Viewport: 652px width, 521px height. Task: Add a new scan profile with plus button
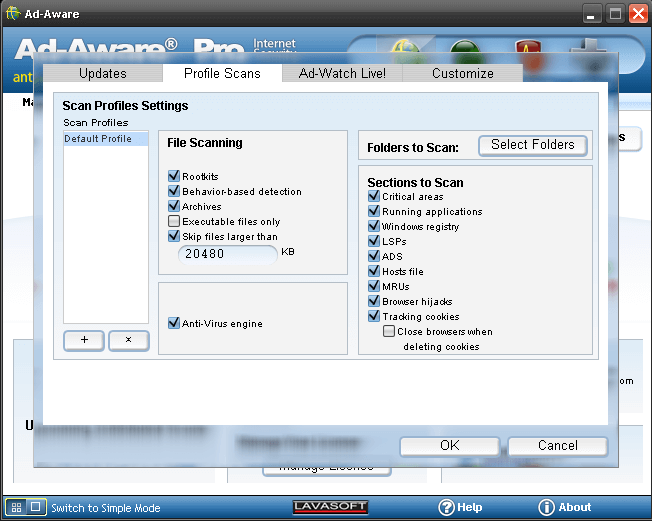(84, 341)
